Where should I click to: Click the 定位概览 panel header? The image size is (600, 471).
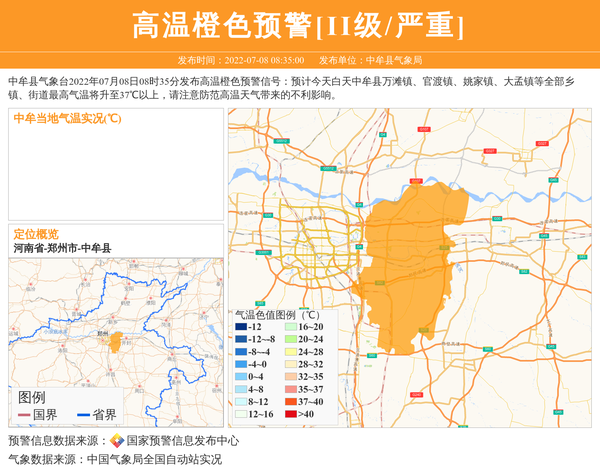pyautogui.click(x=36, y=233)
